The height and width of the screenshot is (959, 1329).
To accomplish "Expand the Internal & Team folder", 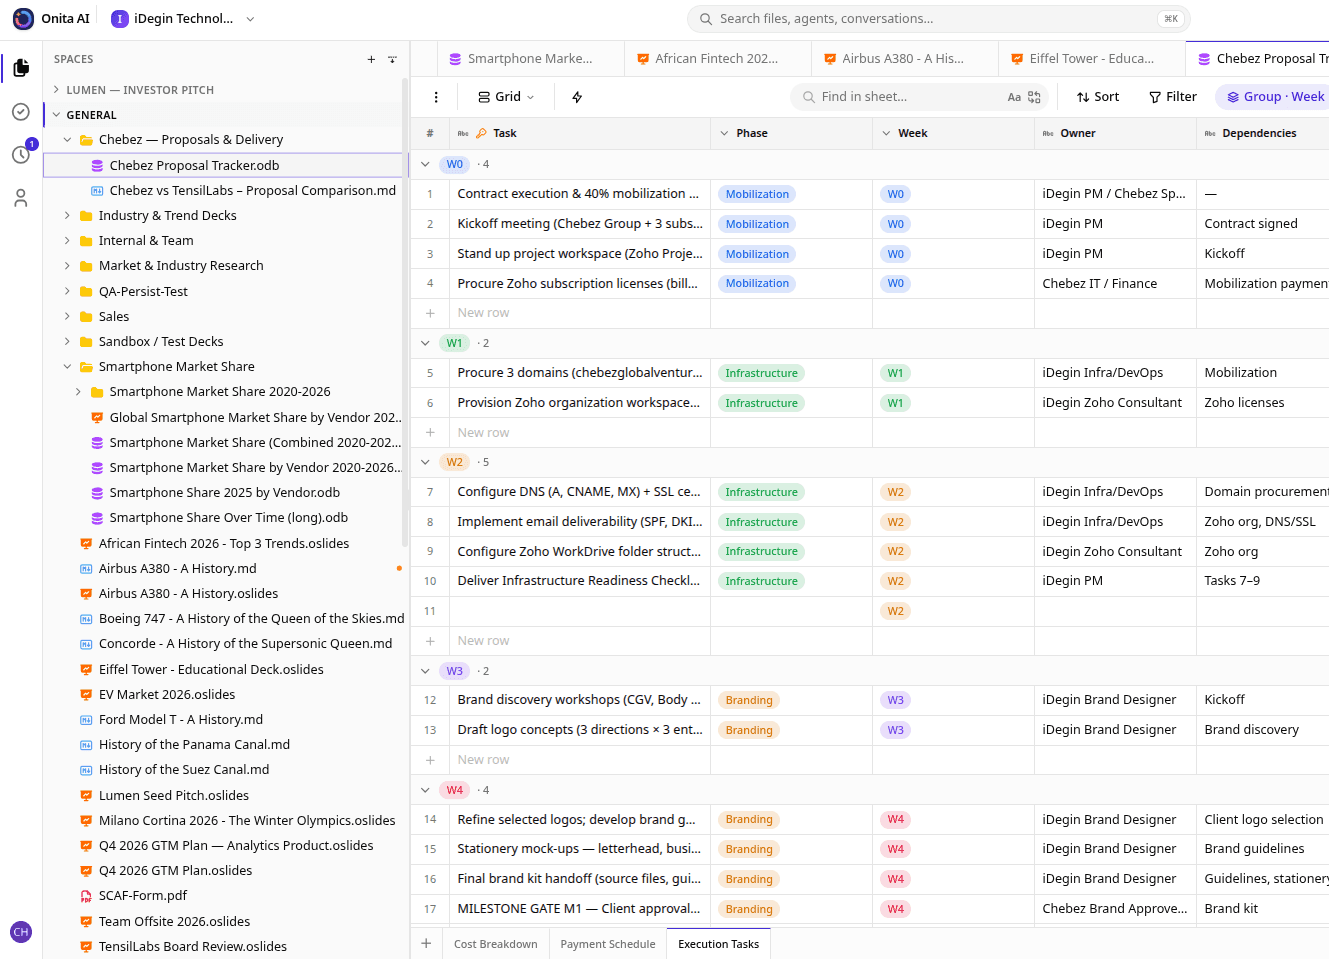I will click(x=67, y=240).
